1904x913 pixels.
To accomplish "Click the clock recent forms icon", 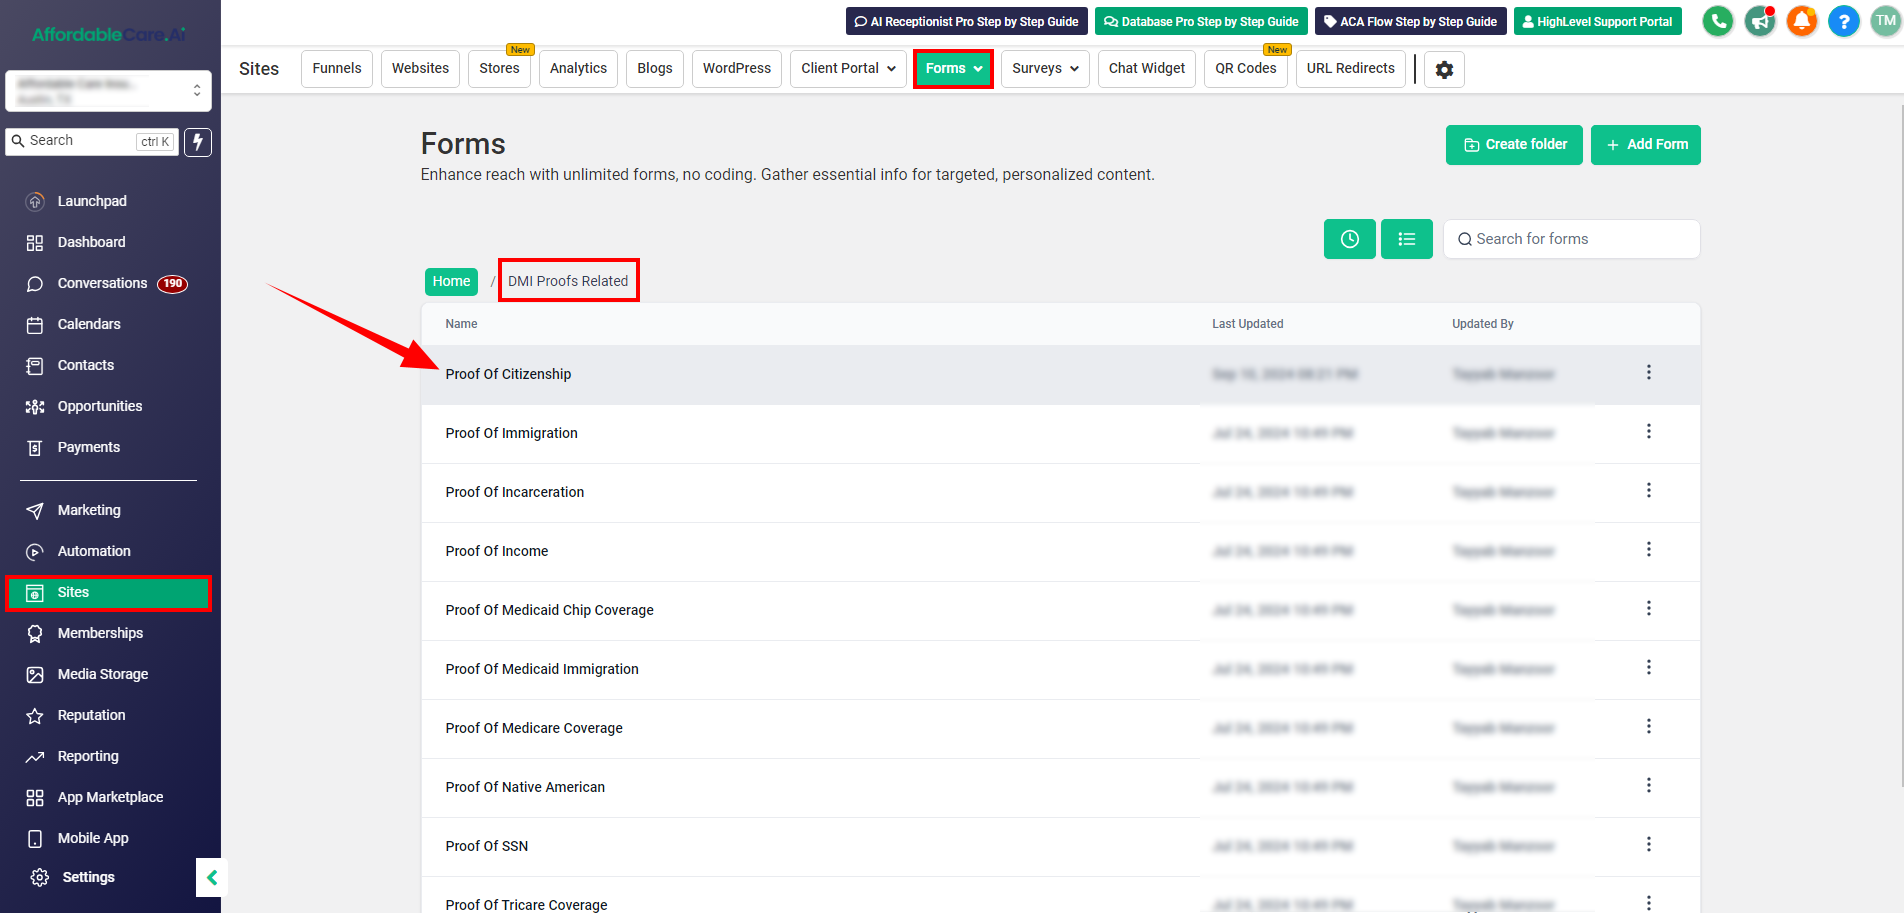I will coord(1349,239).
